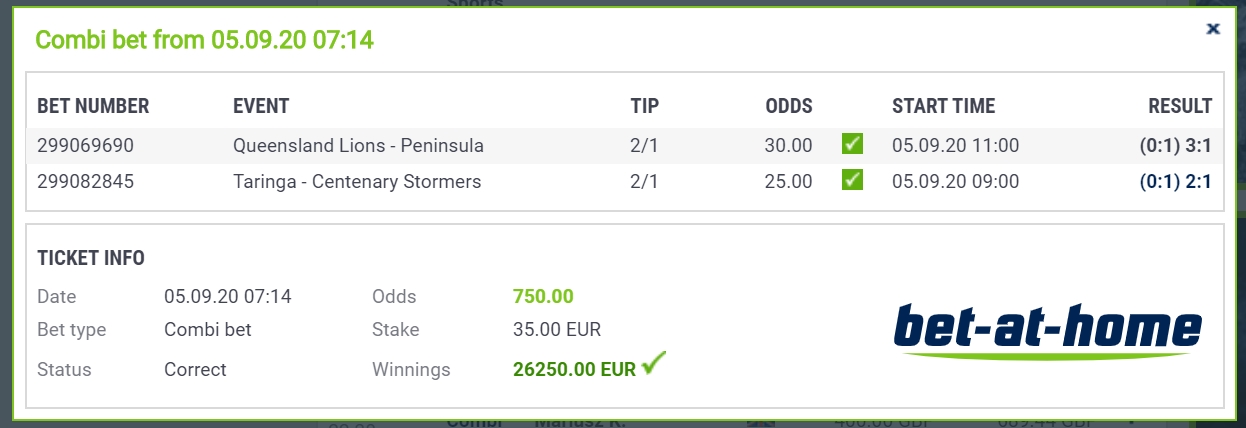This screenshot has width=1246, height=428.
Task: Click the TICKET INFO heading
Action: click(91, 258)
